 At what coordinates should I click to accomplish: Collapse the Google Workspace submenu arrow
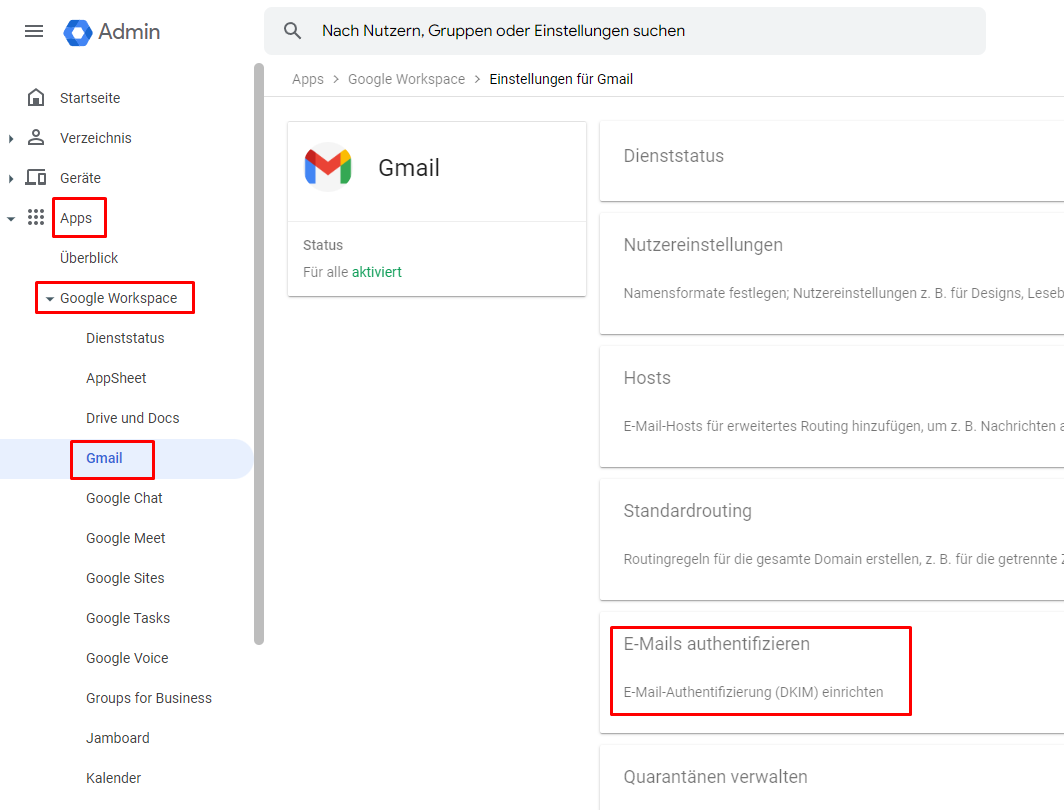[x=50, y=298]
